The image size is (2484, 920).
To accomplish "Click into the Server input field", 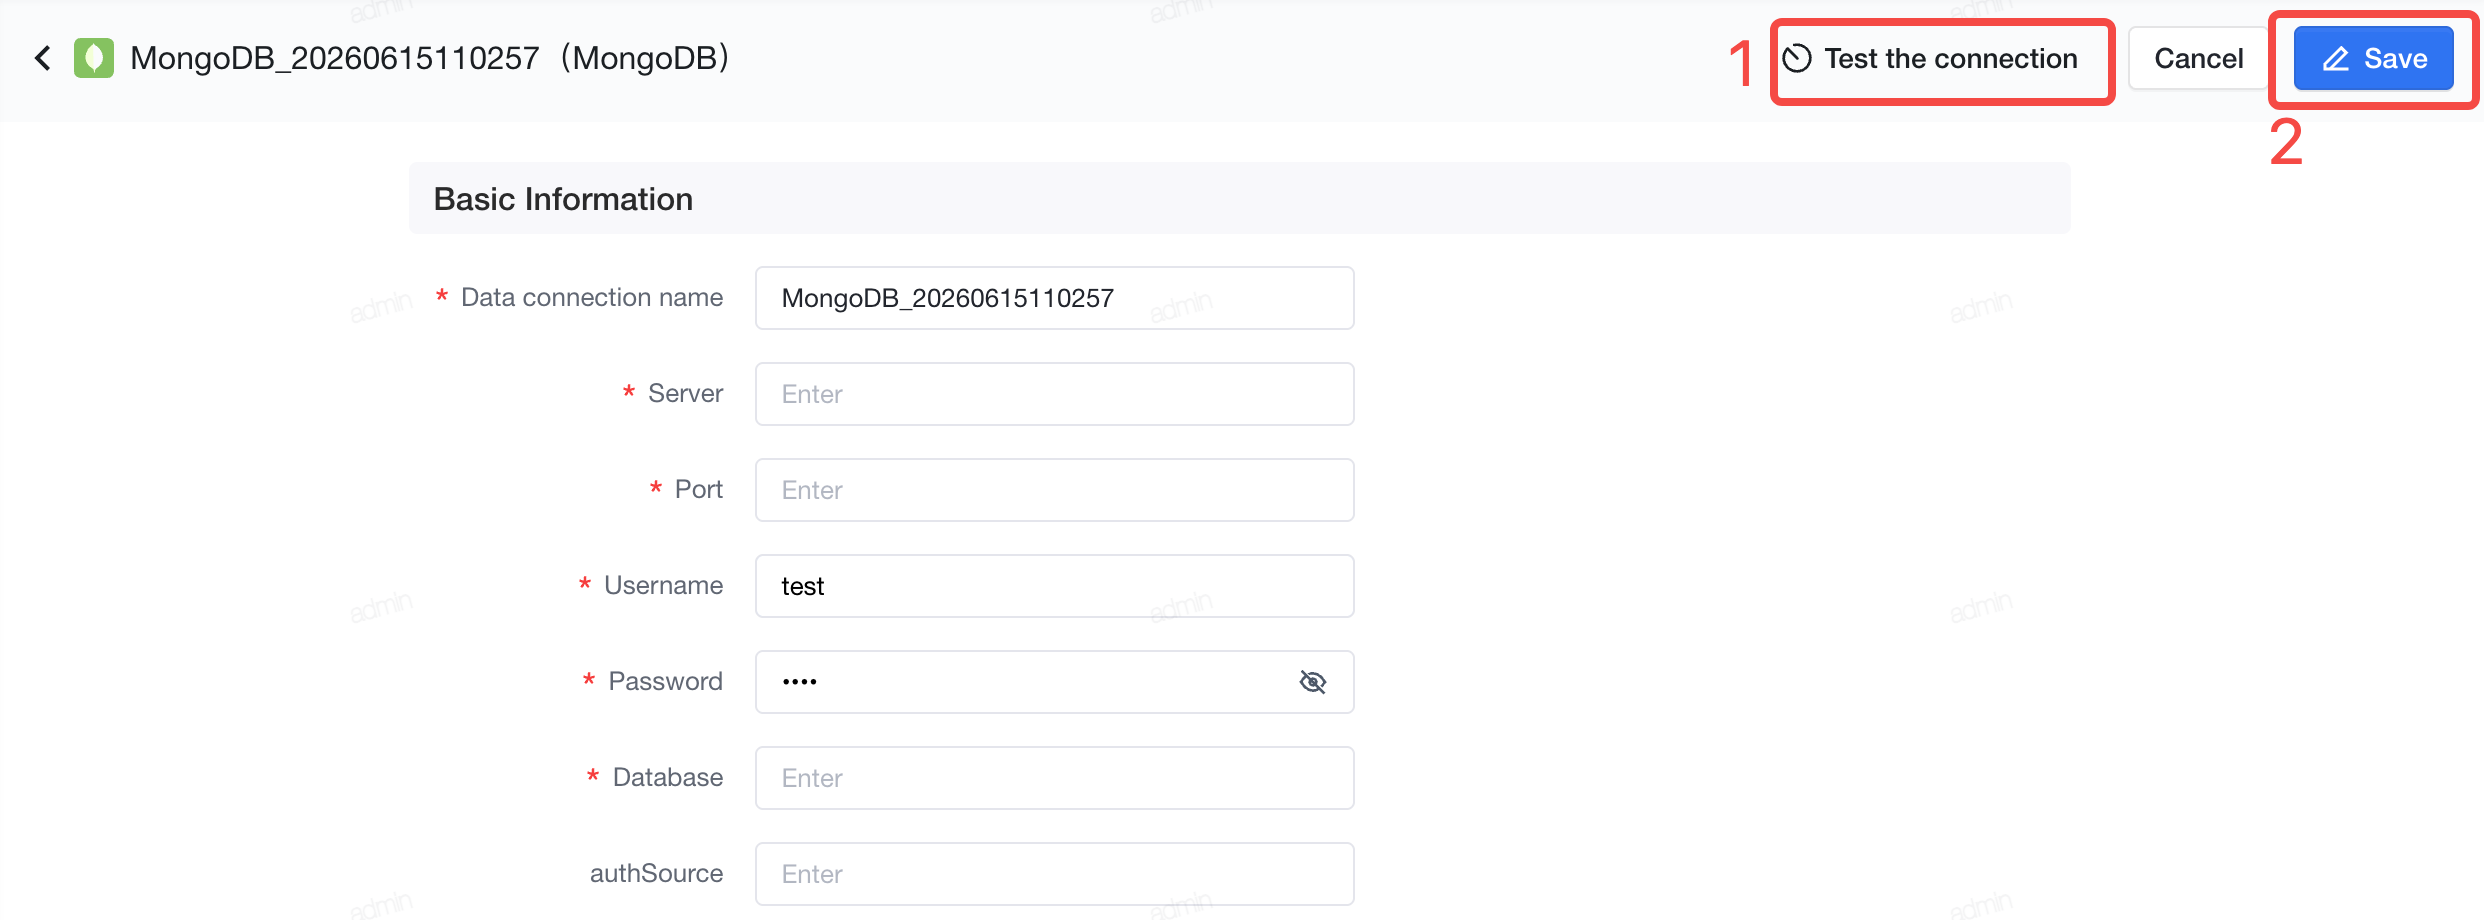I will pyautogui.click(x=1055, y=394).
